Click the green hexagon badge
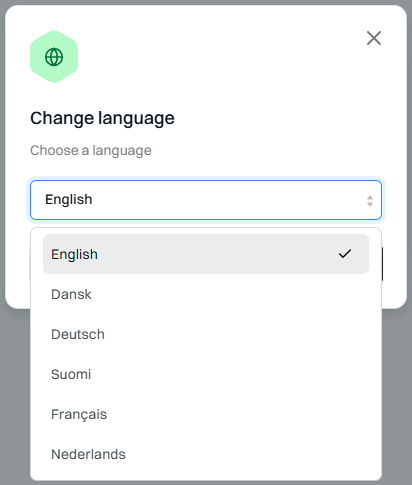The height and width of the screenshot is (485, 412). coord(54,57)
